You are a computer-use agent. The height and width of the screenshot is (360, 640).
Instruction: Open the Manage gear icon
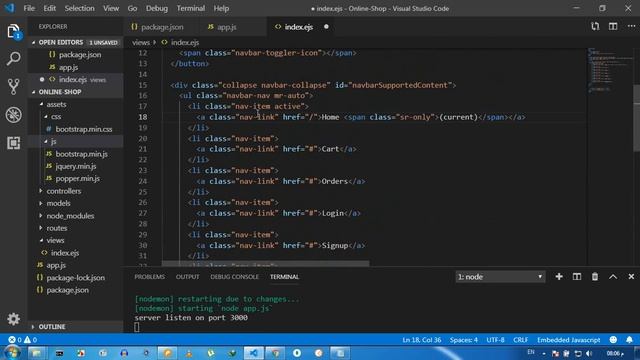(13, 319)
